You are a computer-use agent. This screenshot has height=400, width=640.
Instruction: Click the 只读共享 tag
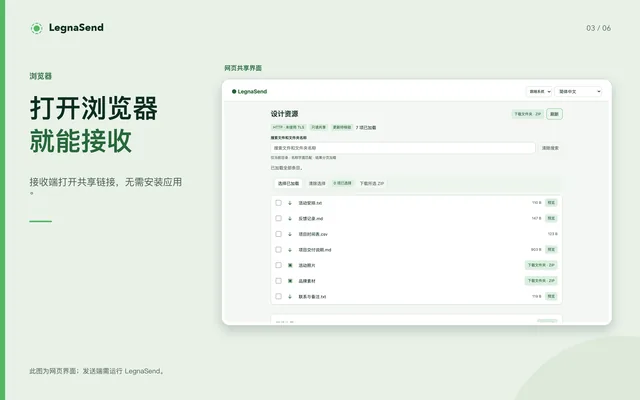[x=319, y=127]
